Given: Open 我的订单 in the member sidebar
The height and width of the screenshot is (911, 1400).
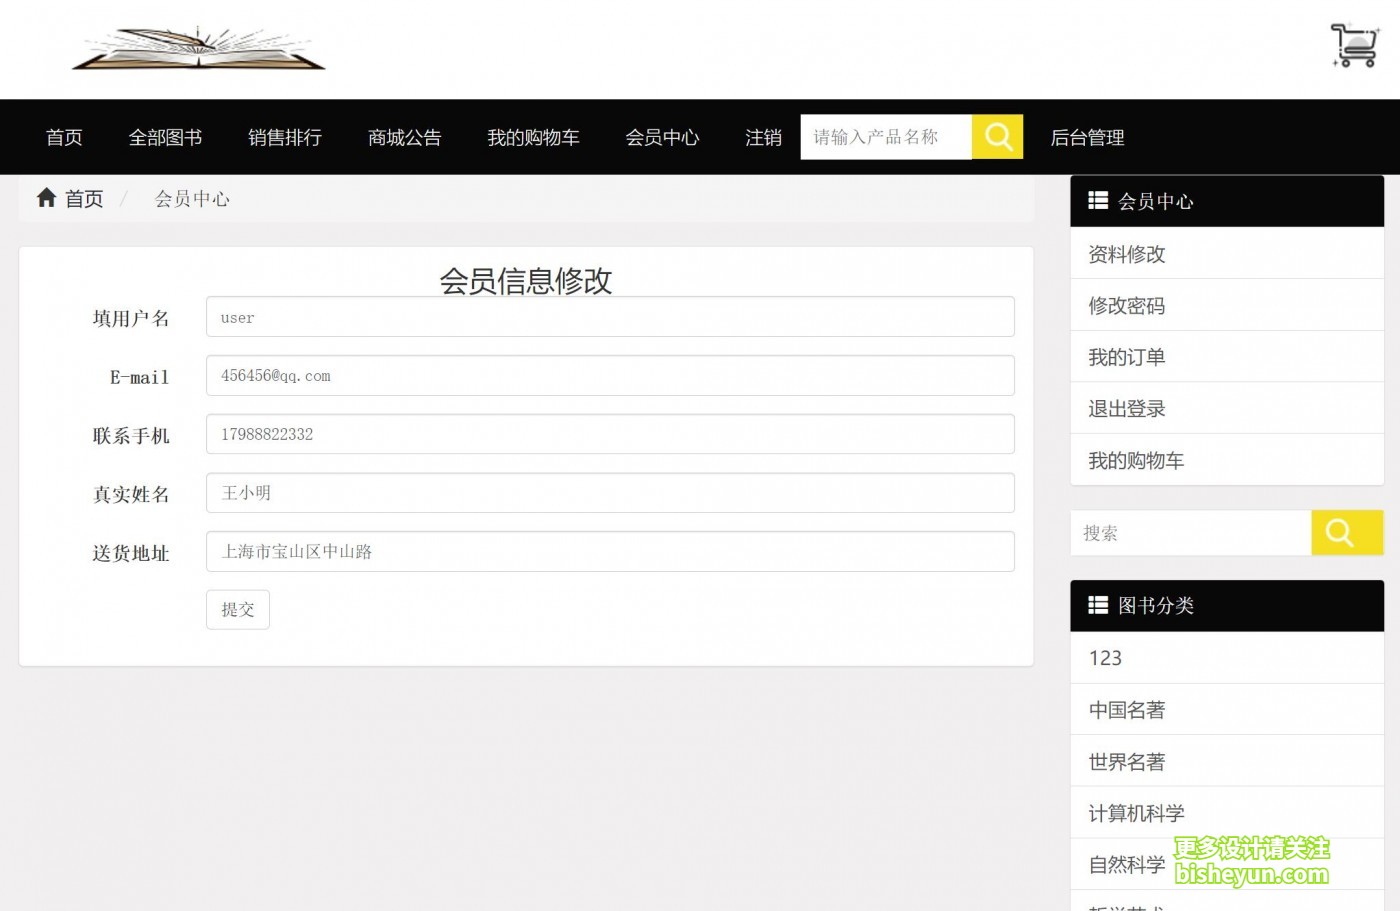Looking at the screenshot, I should click(1125, 357).
